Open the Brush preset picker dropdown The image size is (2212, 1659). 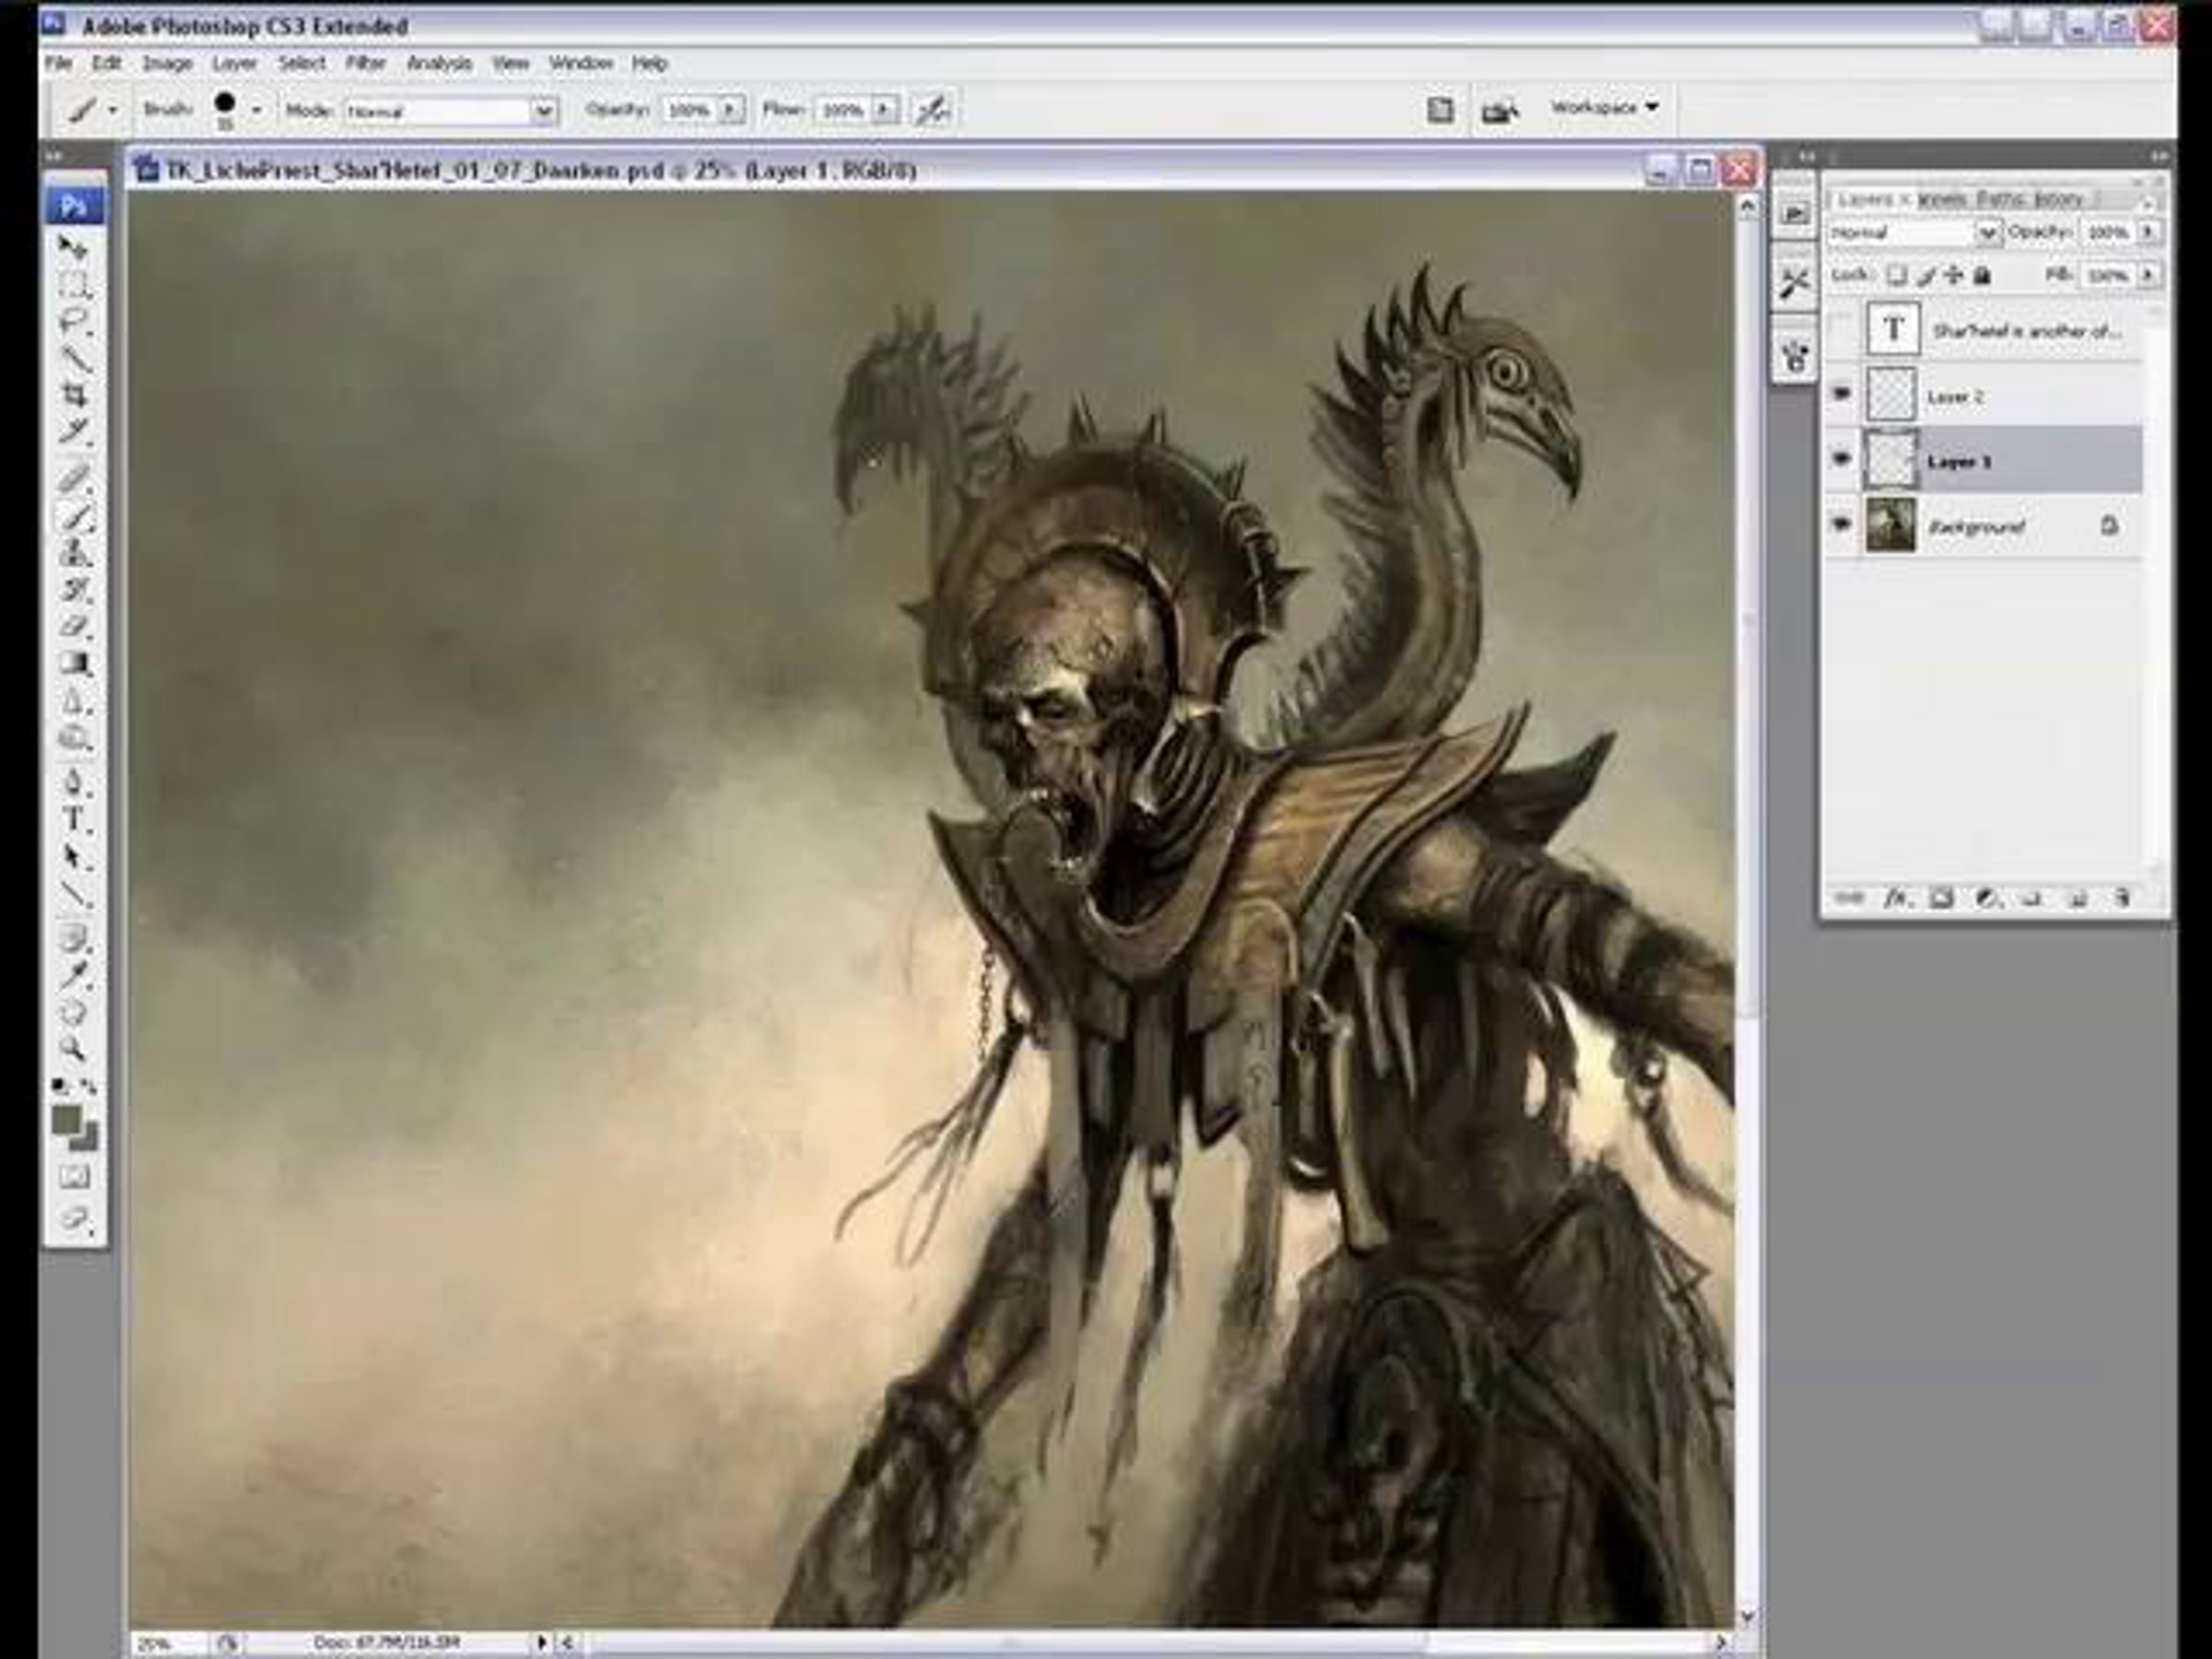coord(257,110)
